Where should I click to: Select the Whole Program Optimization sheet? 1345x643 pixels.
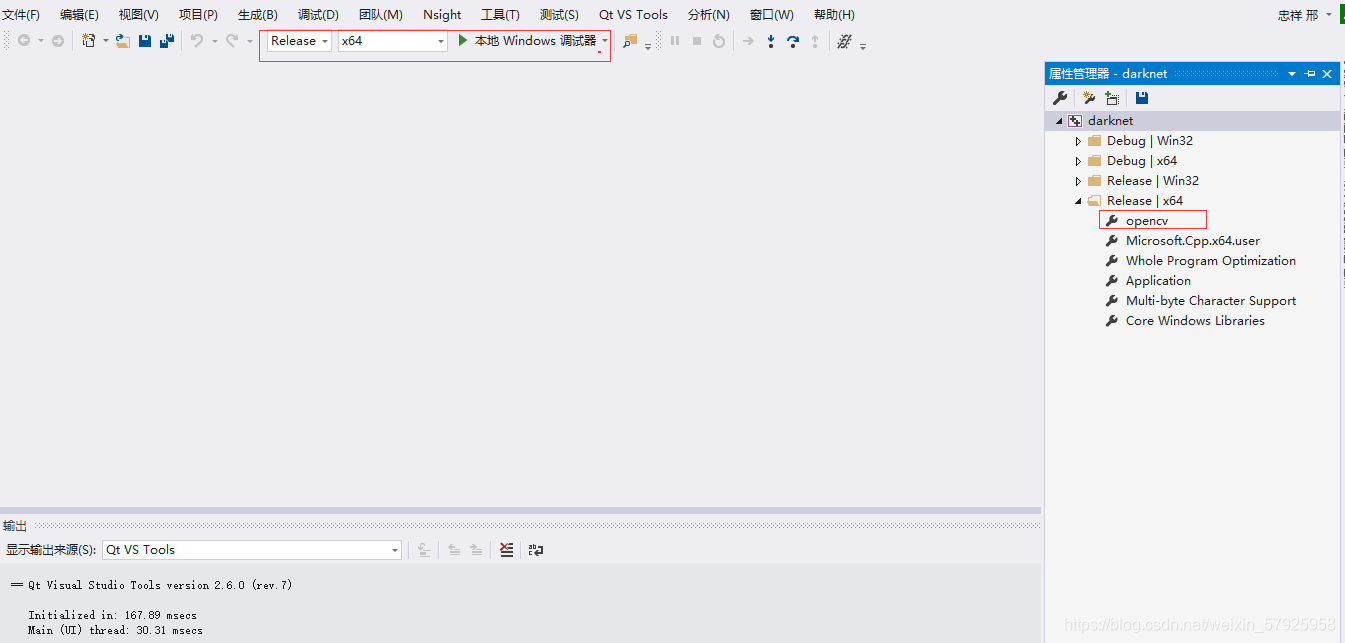click(x=1210, y=261)
